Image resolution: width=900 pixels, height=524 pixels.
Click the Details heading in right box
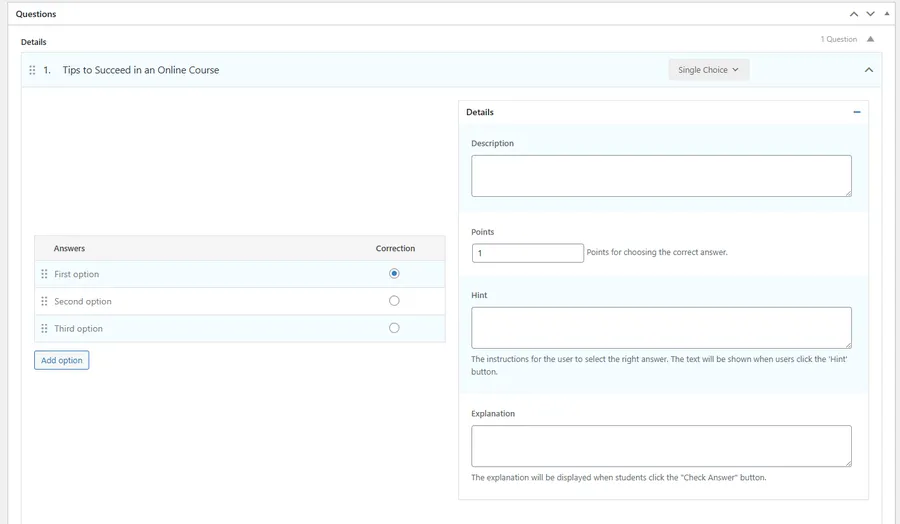coord(480,112)
